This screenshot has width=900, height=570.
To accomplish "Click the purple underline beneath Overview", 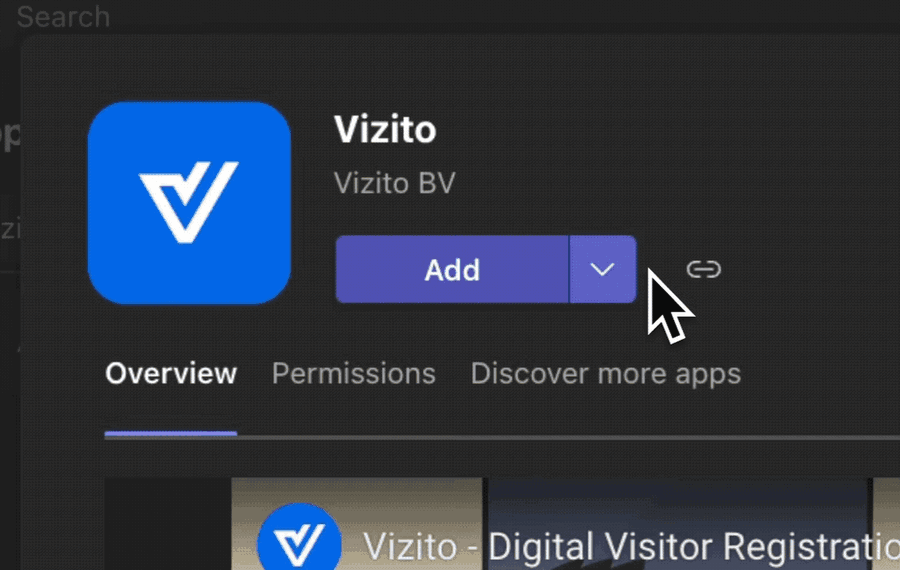I will [171, 434].
